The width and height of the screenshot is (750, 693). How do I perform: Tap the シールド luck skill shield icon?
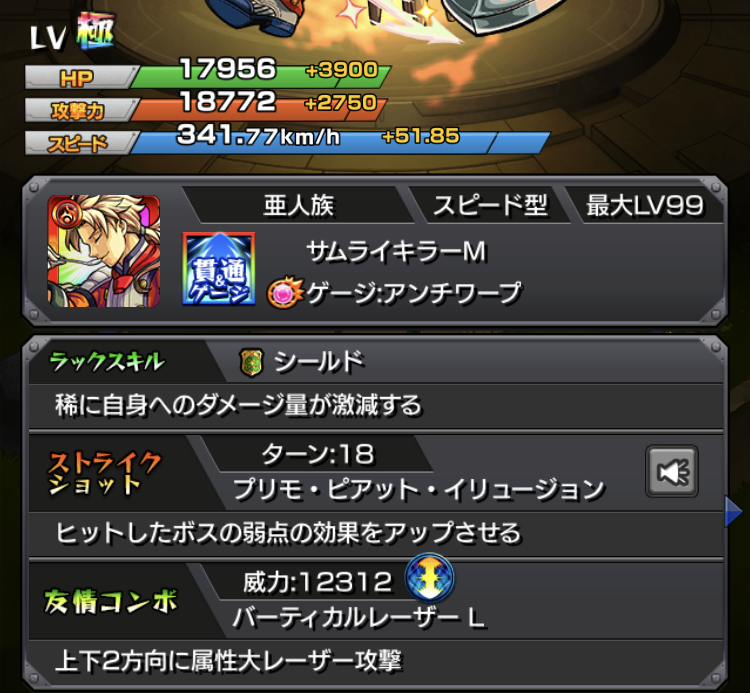click(x=251, y=363)
